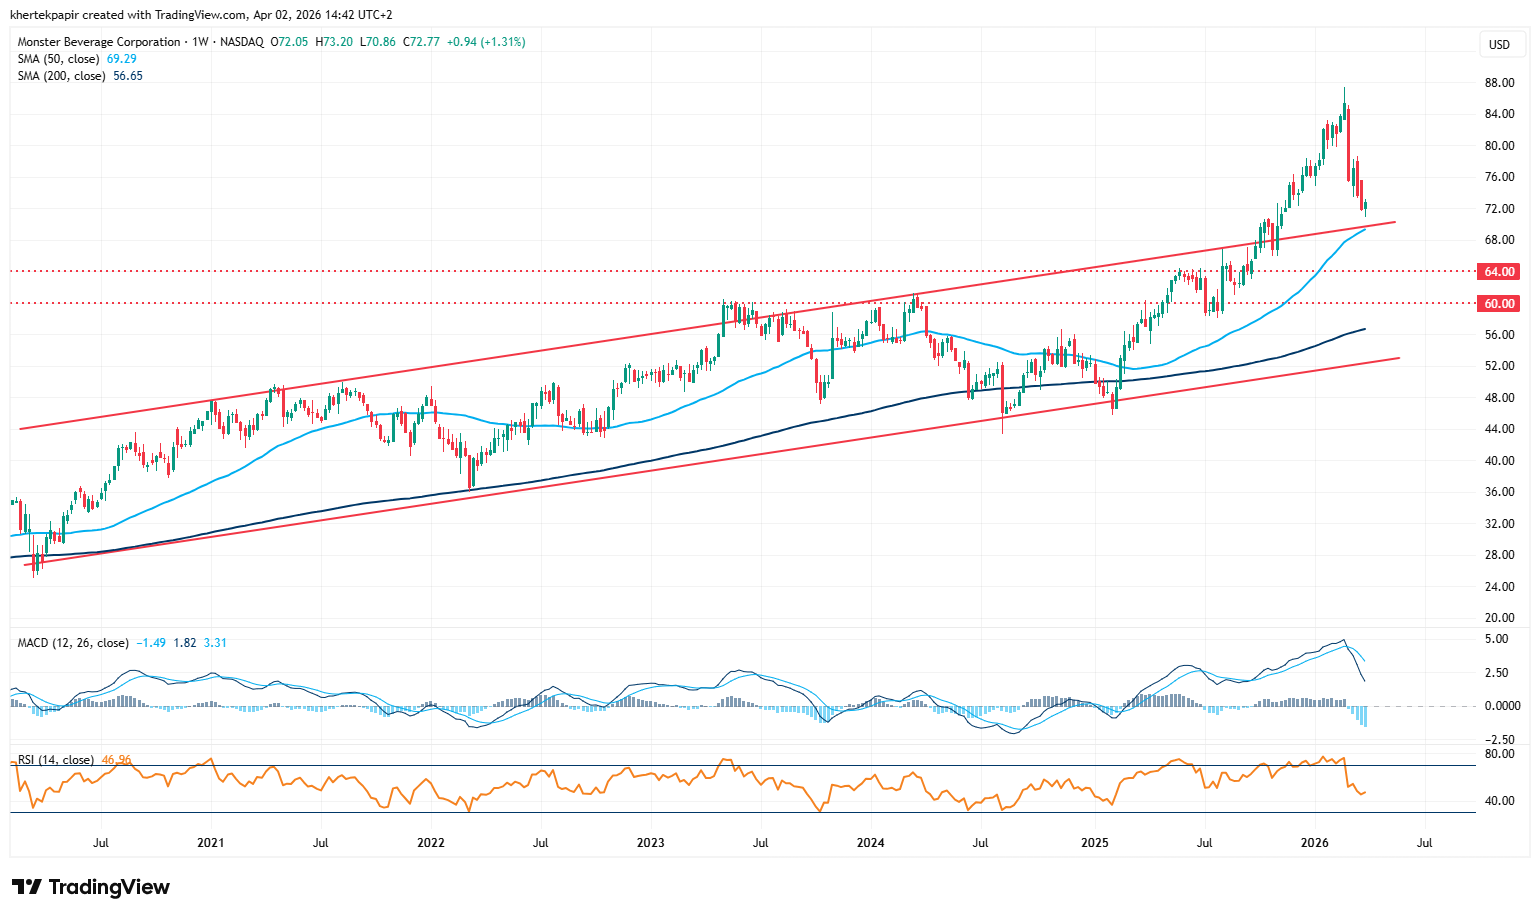Click the +0.94 (+1.31%) change value
This screenshot has width=1540, height=917.
tap(485, 42)
